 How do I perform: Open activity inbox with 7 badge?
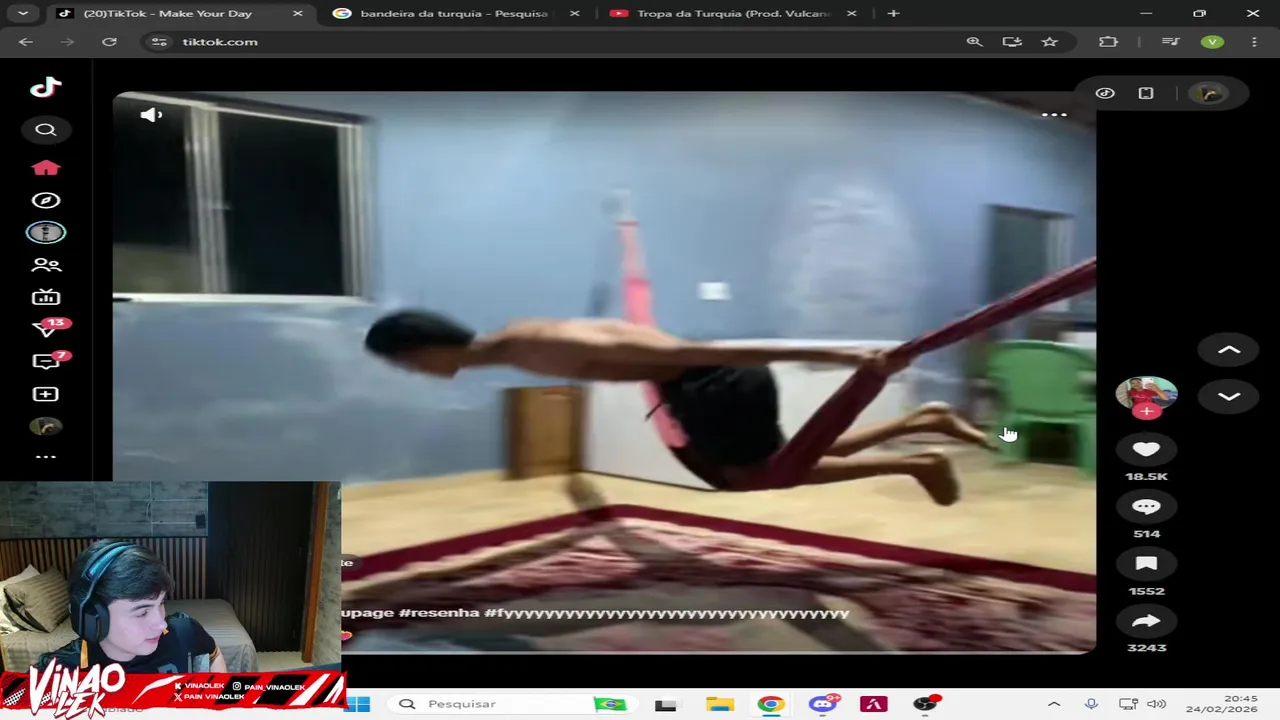coord(47,361)
